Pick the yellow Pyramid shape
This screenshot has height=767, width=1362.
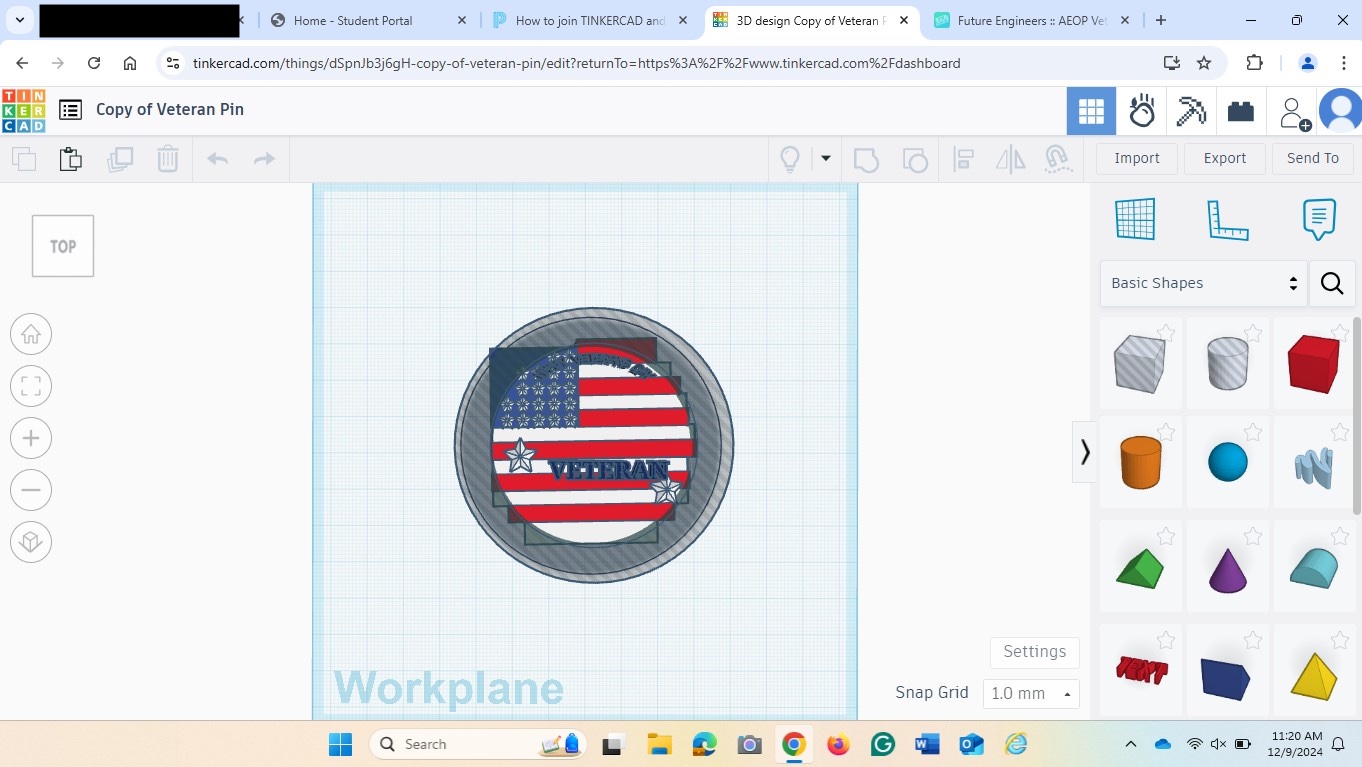(1314, 675)
